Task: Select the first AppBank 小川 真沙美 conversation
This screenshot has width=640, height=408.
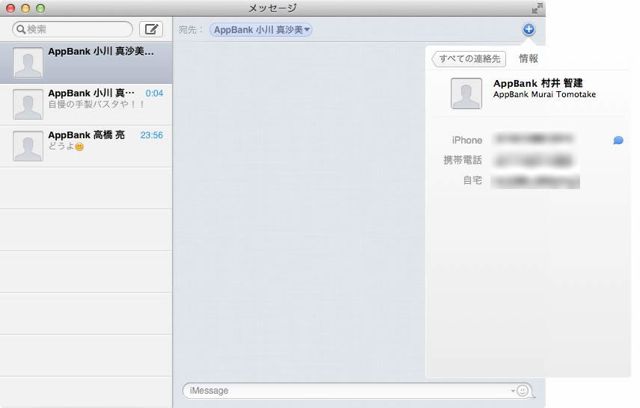Action: click(x=86, y=62)
